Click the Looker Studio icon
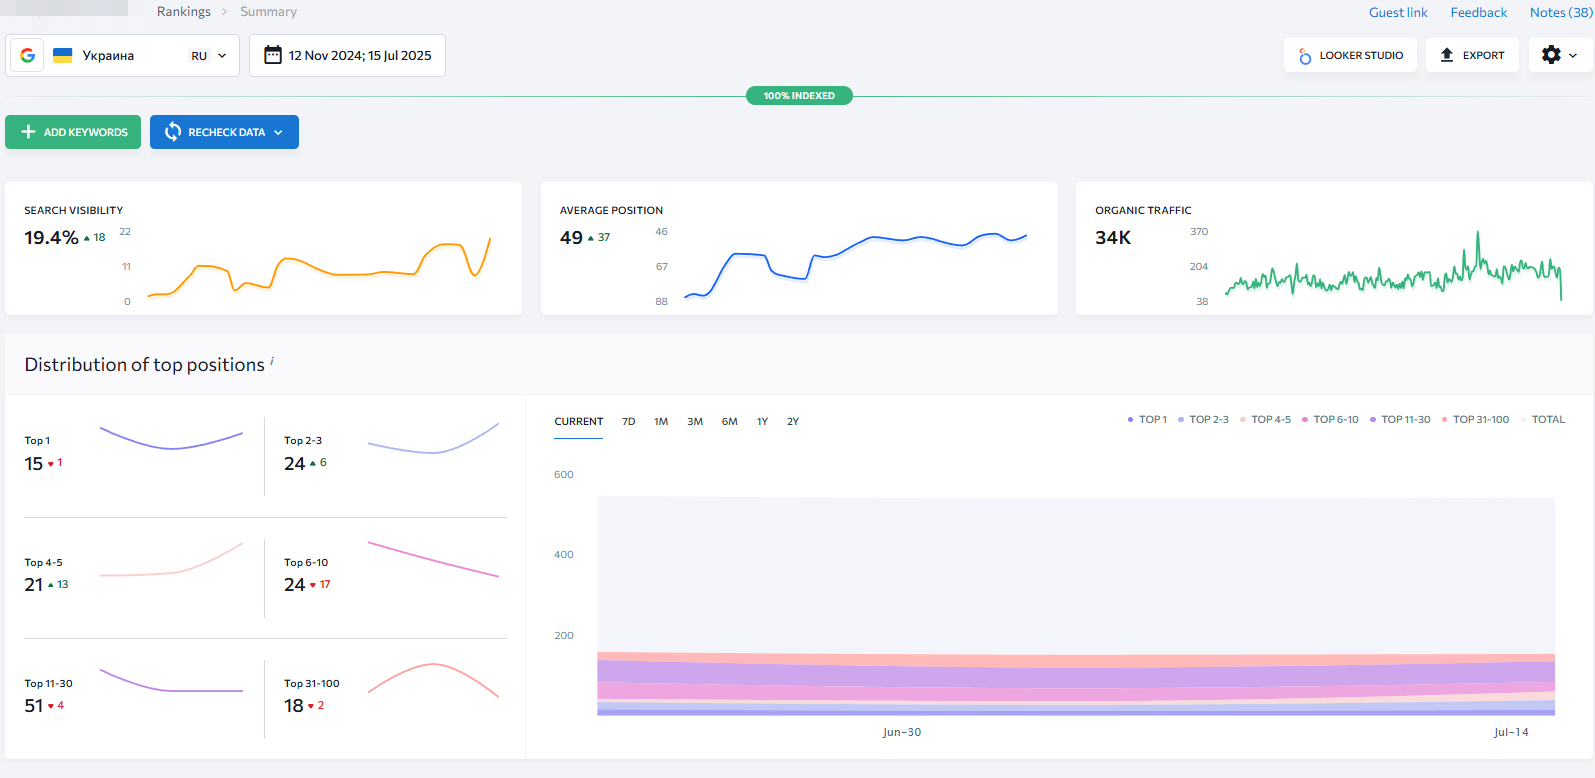This screenshot has height=778, width=1595. 1305,56
